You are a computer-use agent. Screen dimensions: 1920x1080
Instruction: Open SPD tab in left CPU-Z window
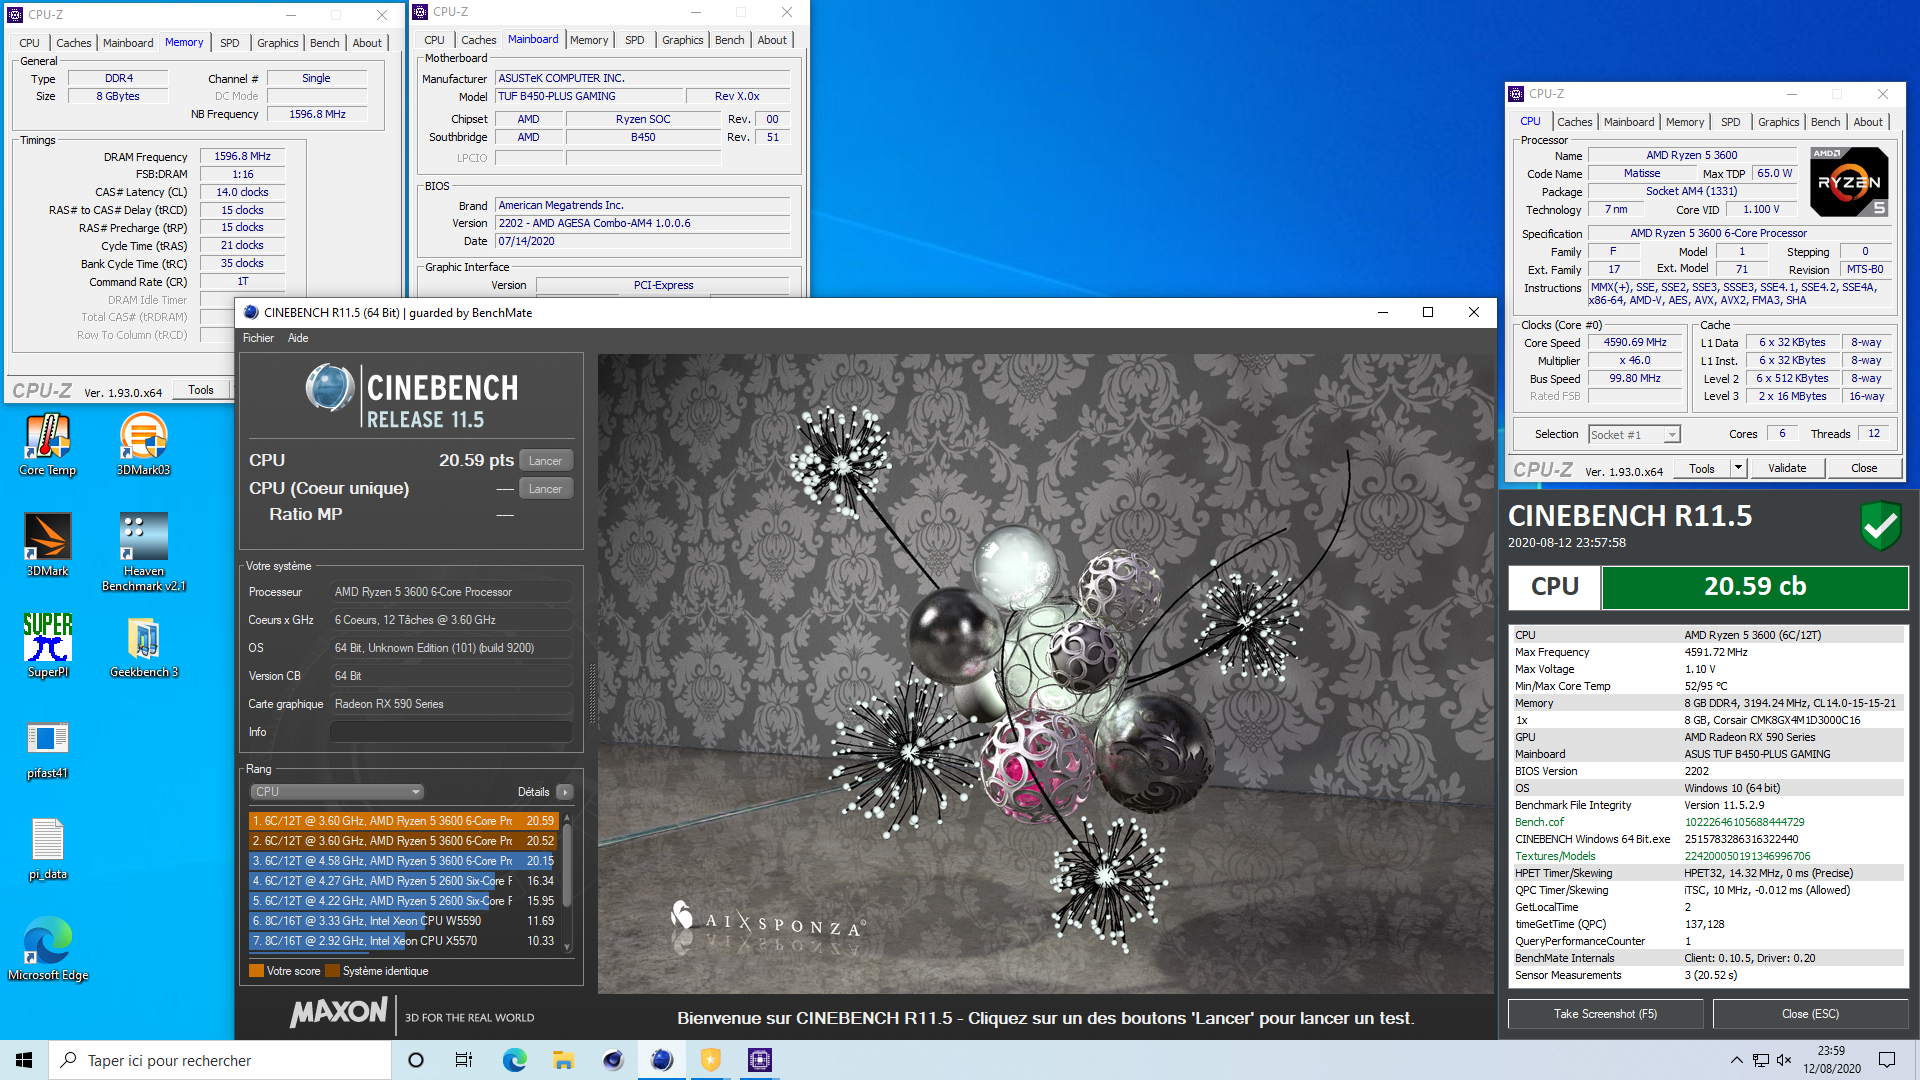[230, 43]
